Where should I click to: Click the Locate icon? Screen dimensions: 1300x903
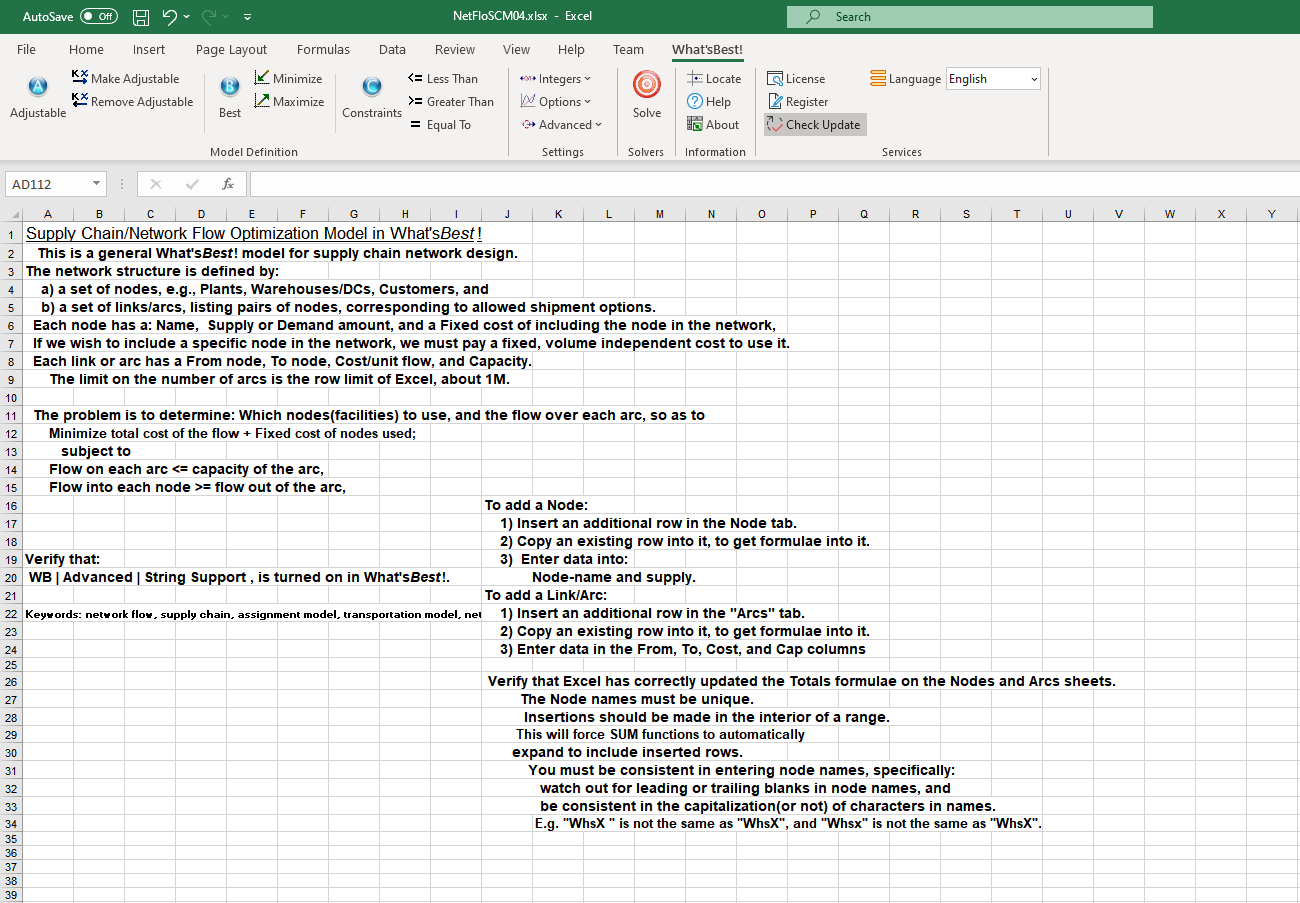point(695,78)
